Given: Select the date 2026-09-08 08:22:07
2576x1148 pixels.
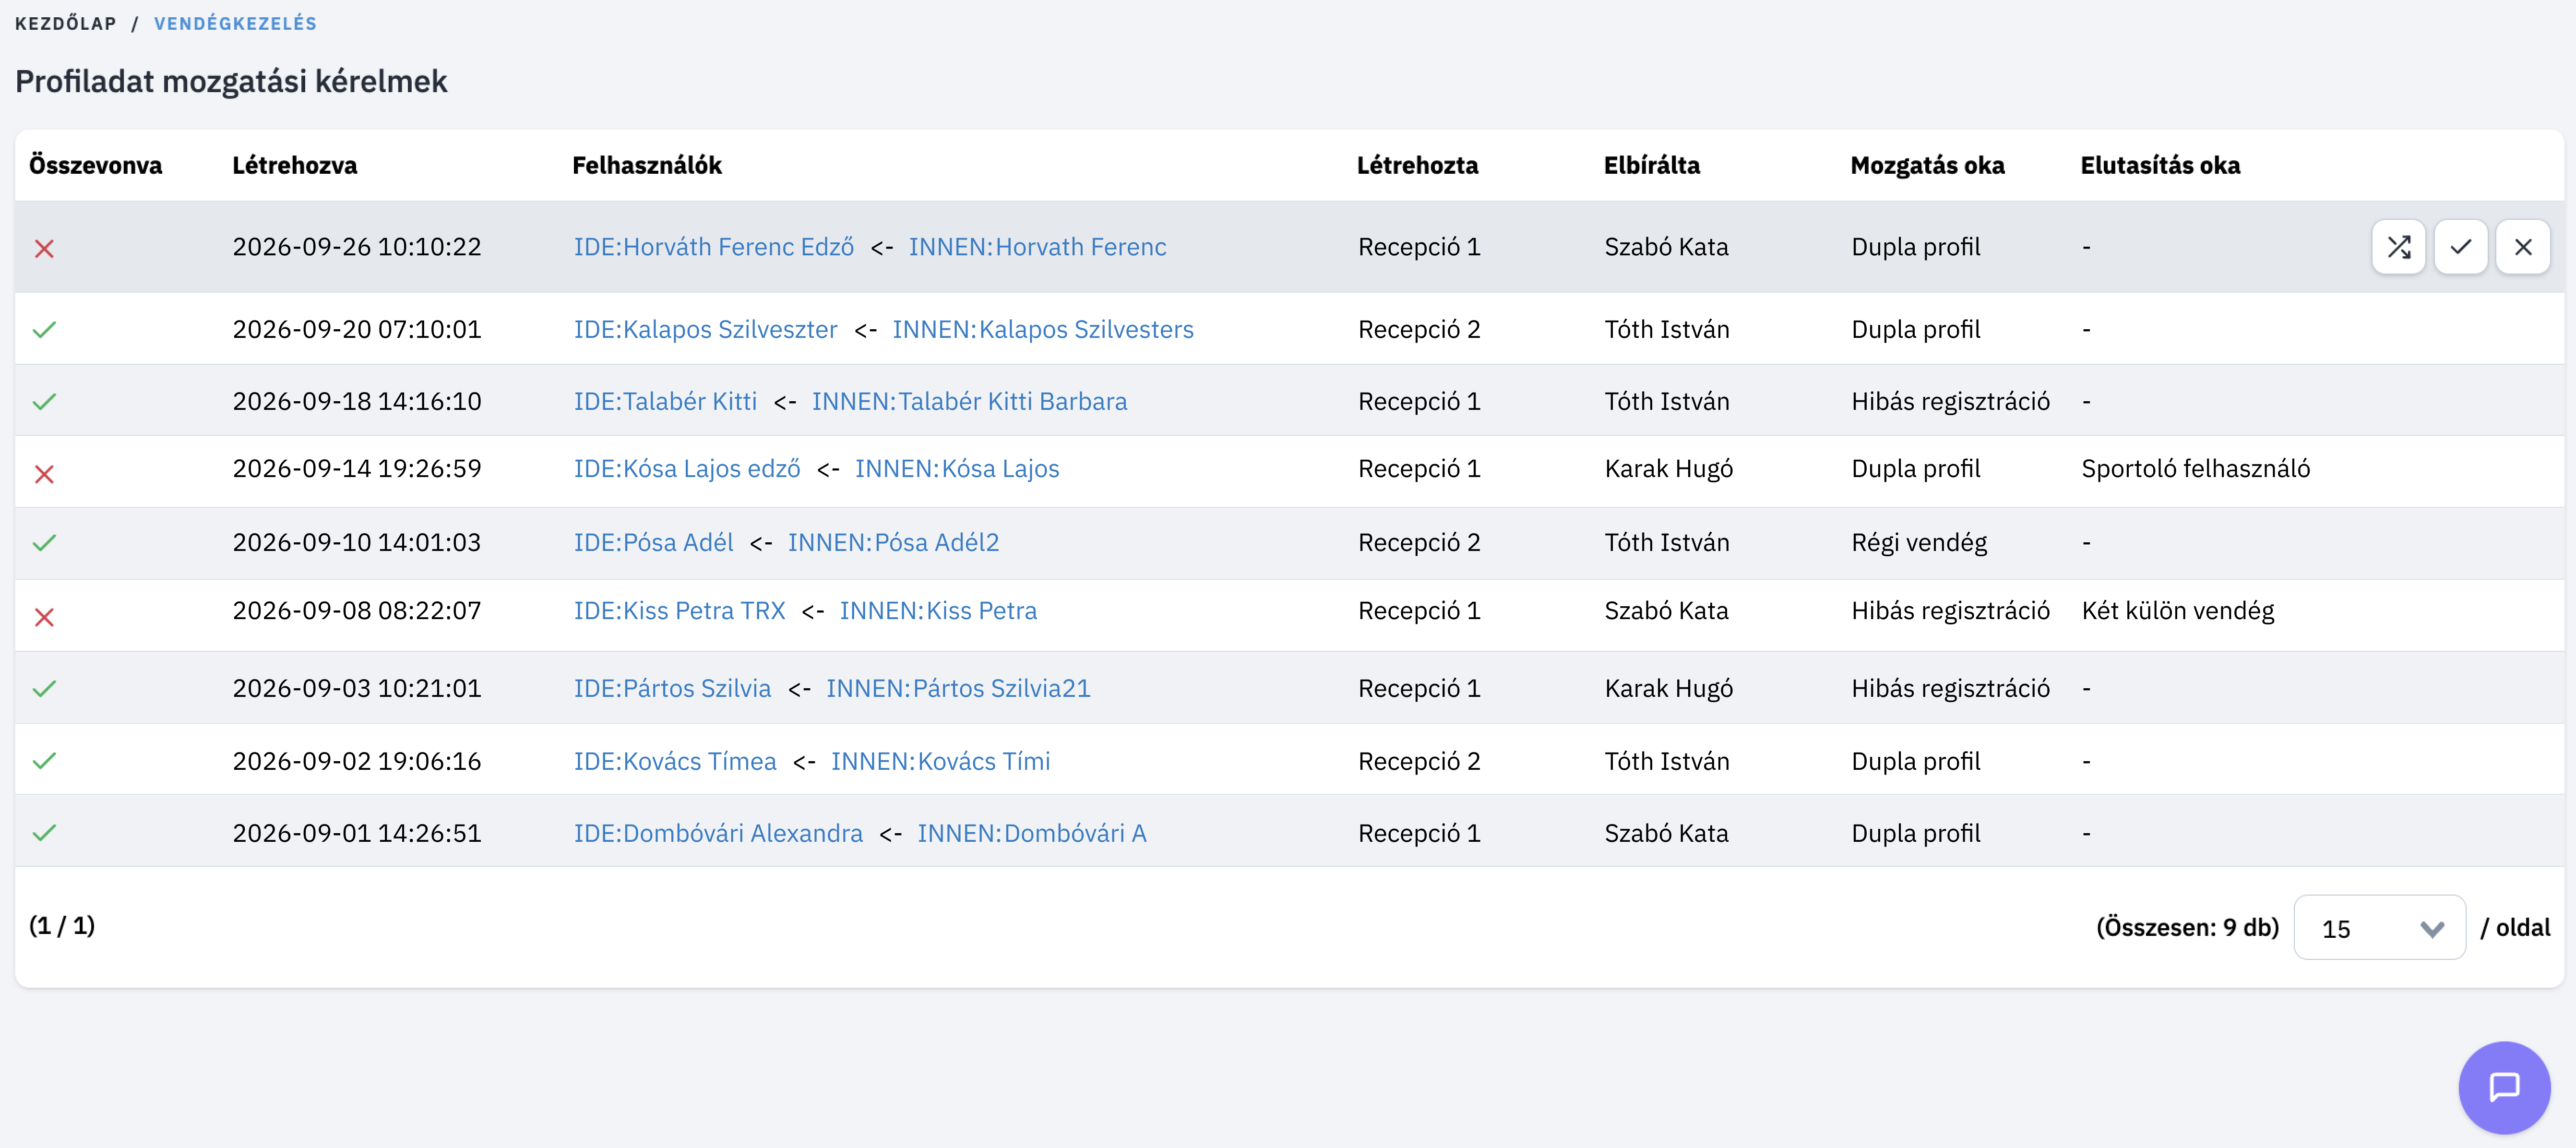Looking at the screenshot, I should (x=357, y=610).
